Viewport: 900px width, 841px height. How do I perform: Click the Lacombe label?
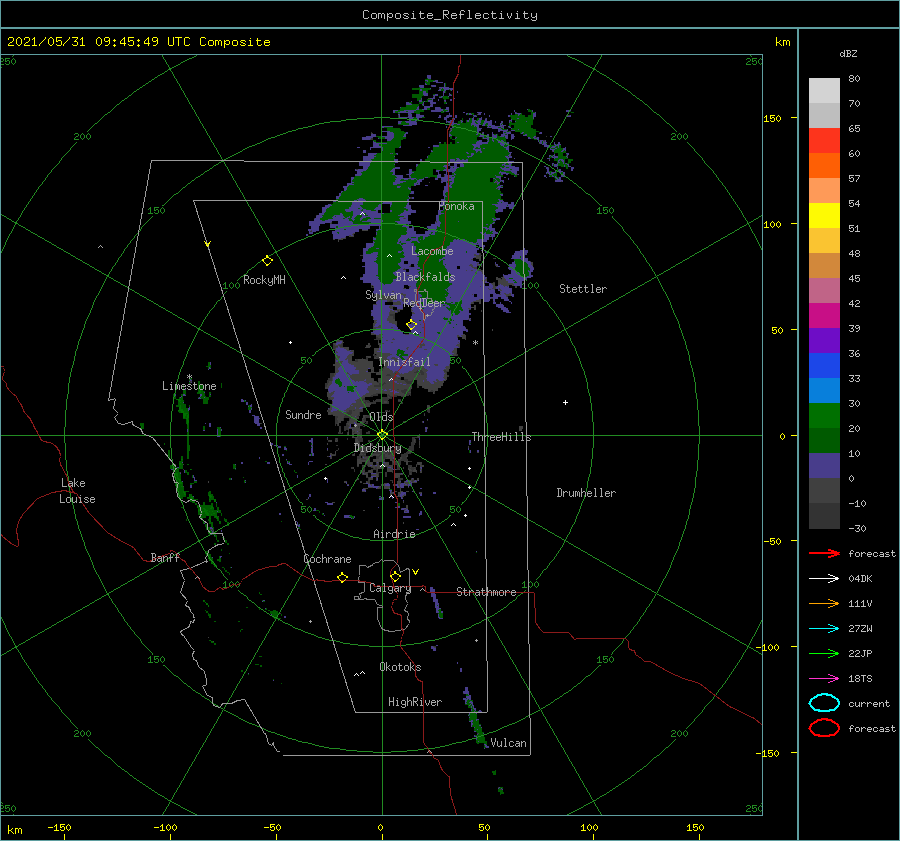point(432,251)
